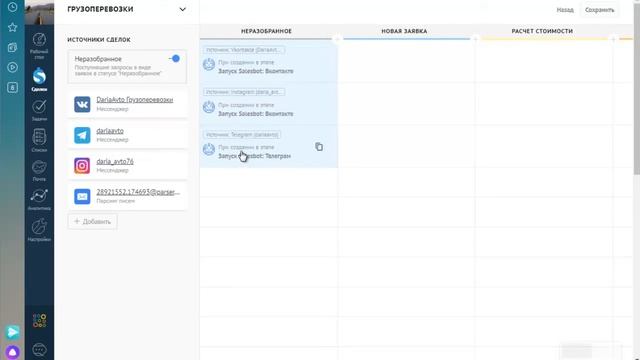The width and height of the screenshot is (640, 360).
Task: Open the colorful dots apps icon
Action: coord(39,320)
